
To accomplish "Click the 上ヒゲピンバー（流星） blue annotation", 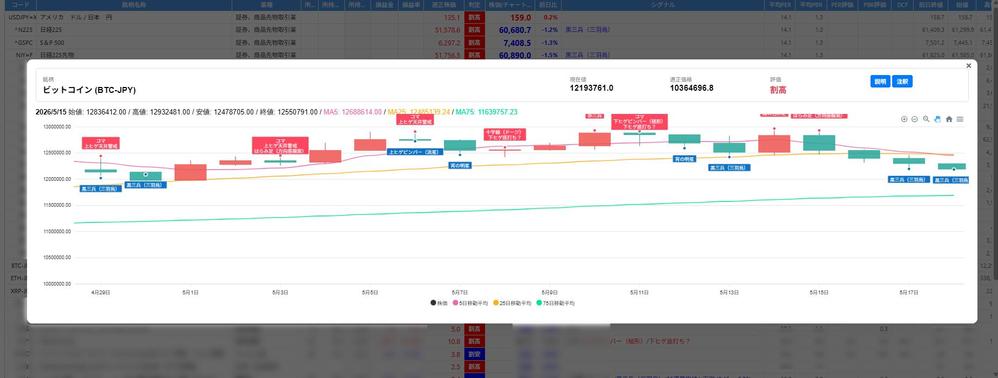I will coord(415,153).
